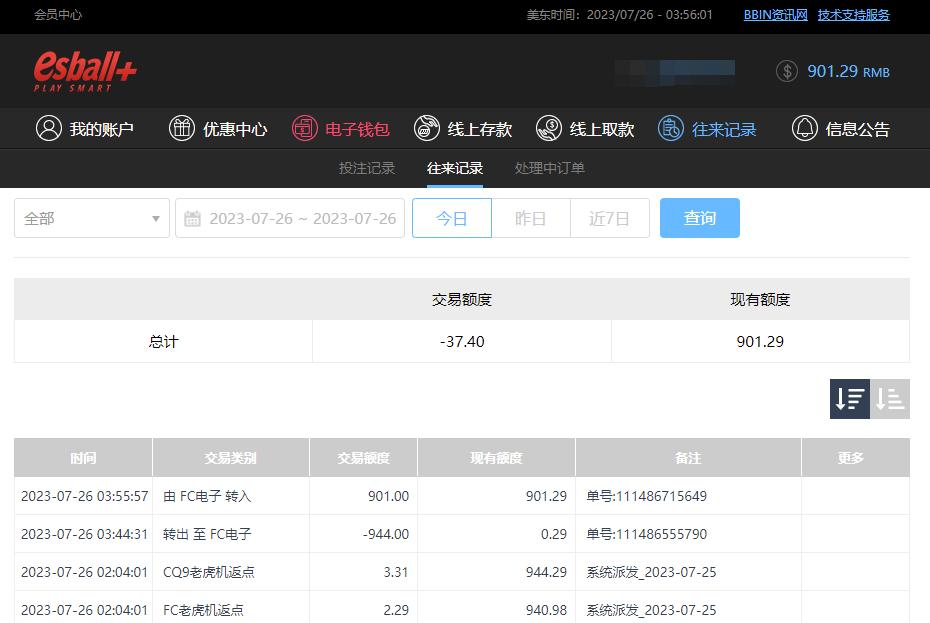Click timestamp 2023-07-26 03:55:57
Viewport: 930px width, 623px height.
(x=84, y=496)
